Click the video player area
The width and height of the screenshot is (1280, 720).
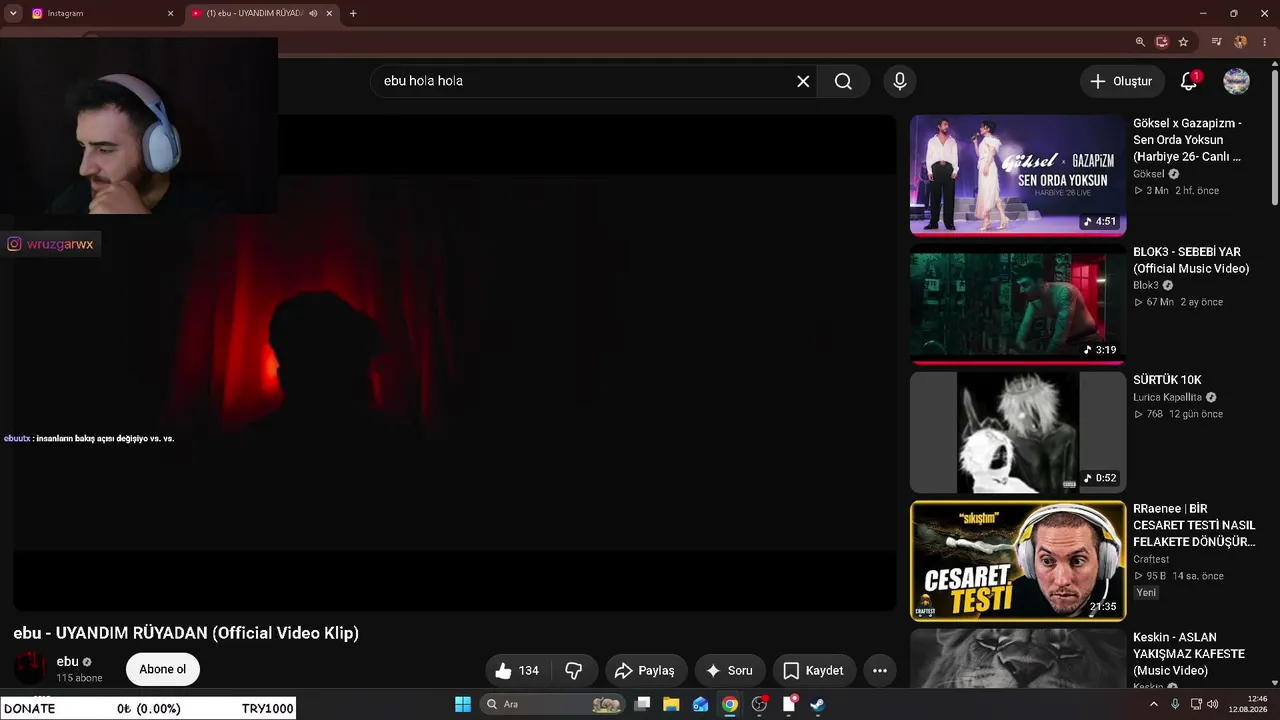pyautogui.click(x=454, y=362)
